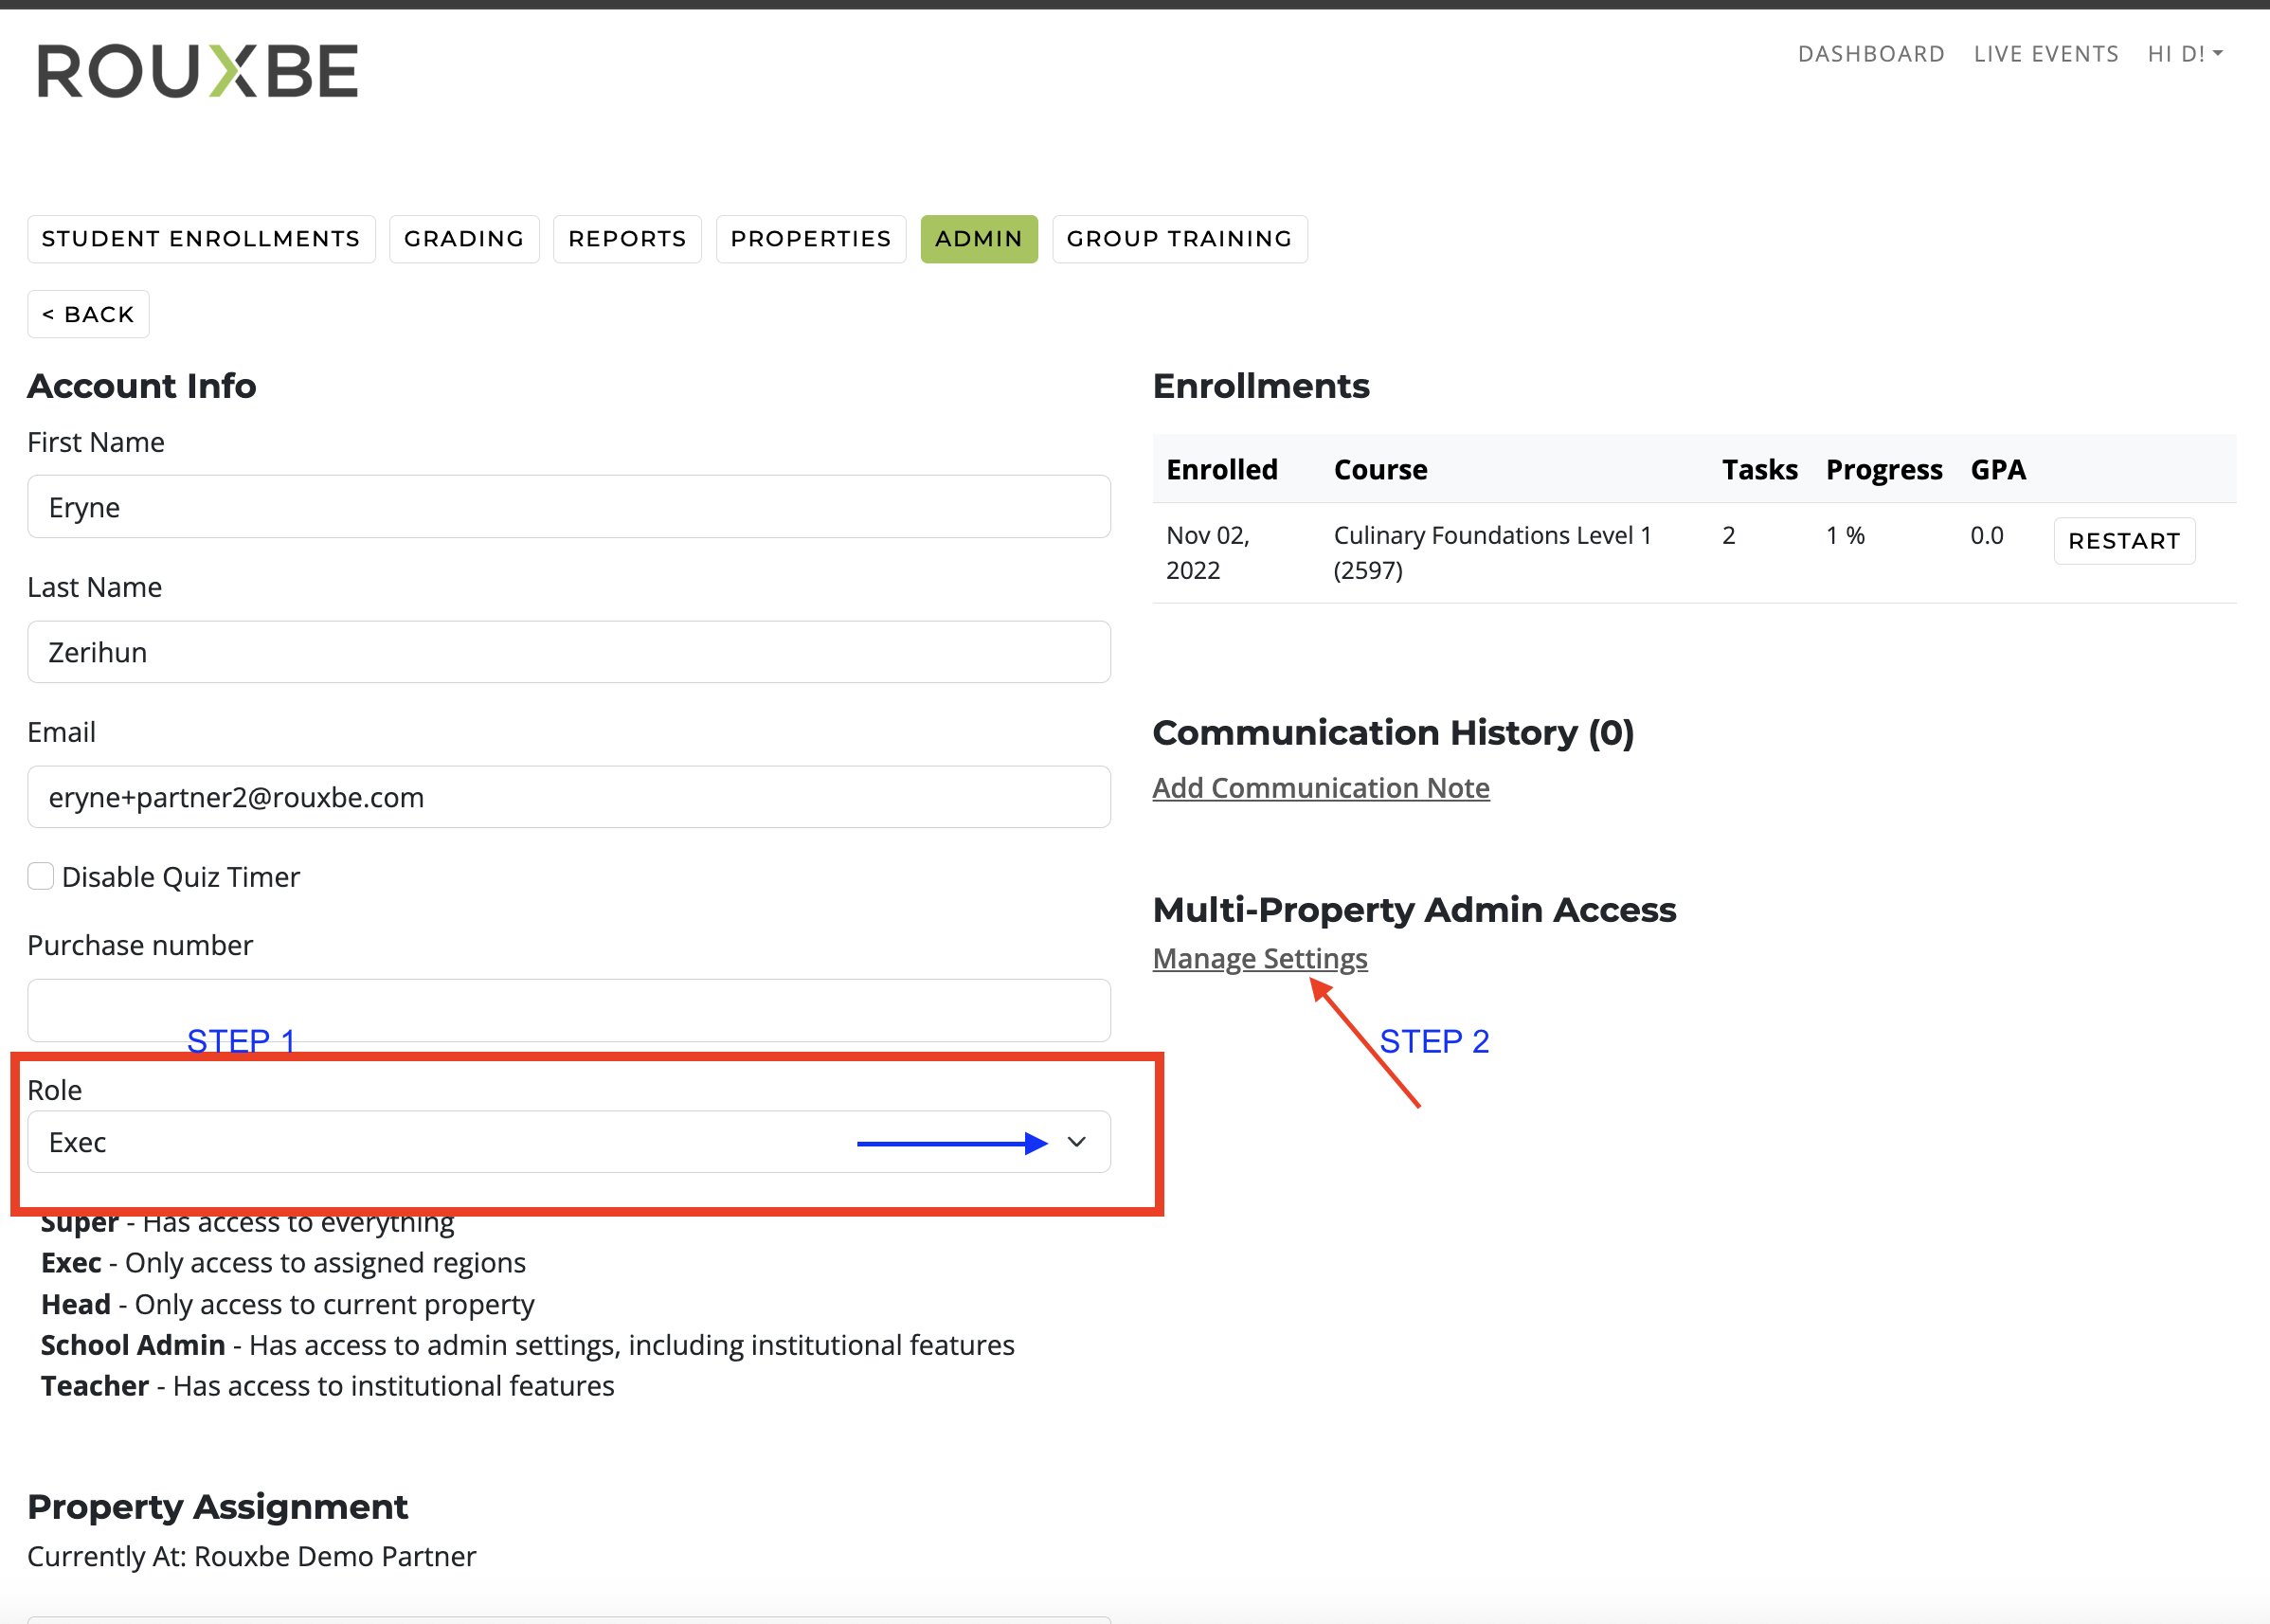
Task: Select the Currently At: Rouxbe Demo Partner text
Action: click(251, 1557)
